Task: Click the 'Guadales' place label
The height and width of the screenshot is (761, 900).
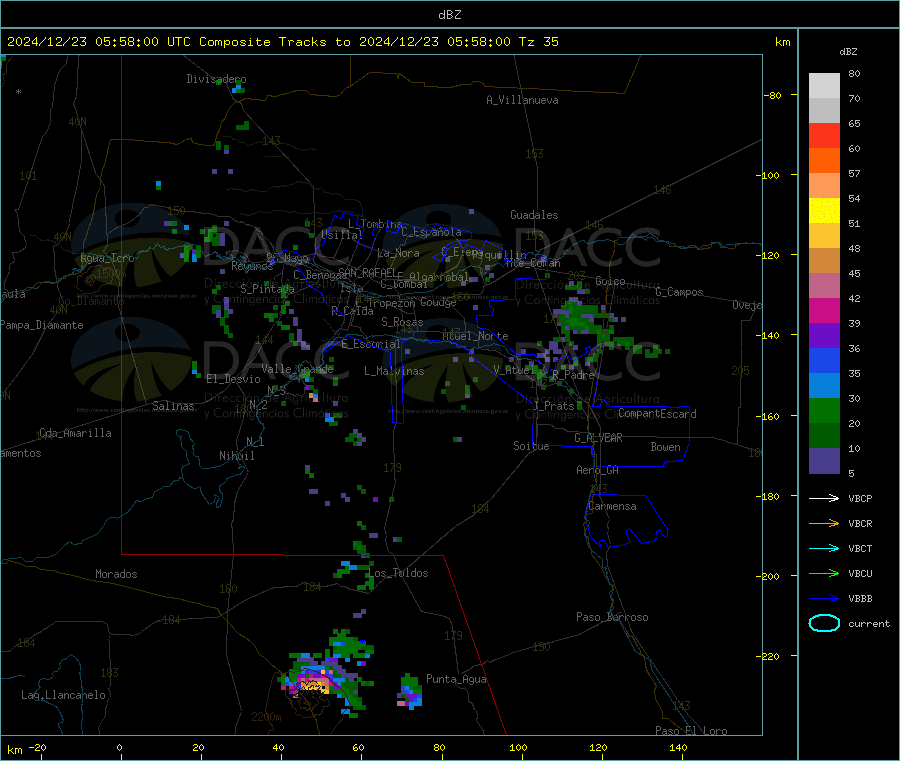Action: click(x=534, y=215)
